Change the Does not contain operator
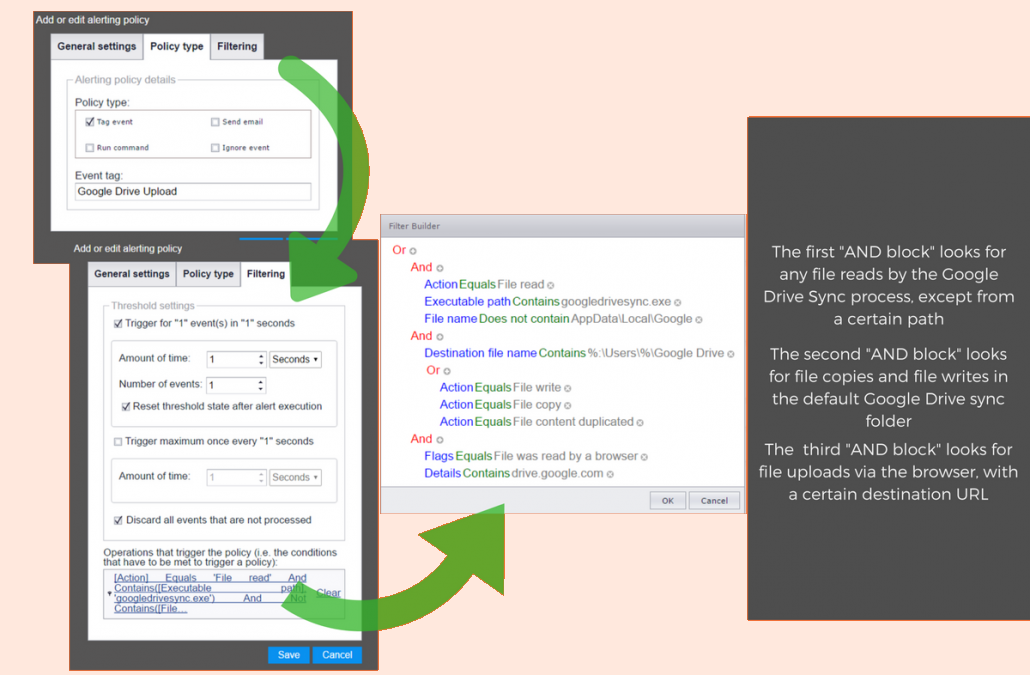The image size is (1030, 675). [524, 319]
